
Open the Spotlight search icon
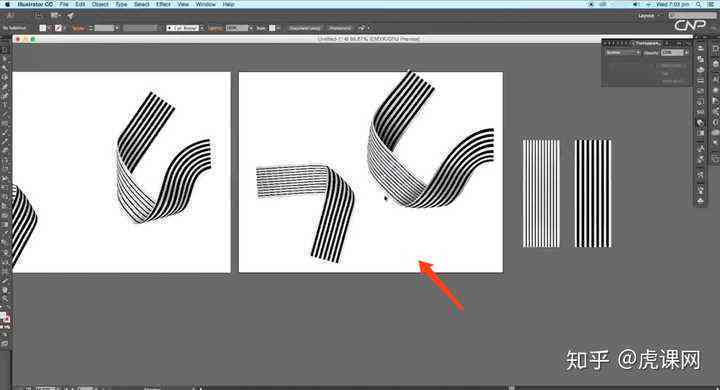698,4
